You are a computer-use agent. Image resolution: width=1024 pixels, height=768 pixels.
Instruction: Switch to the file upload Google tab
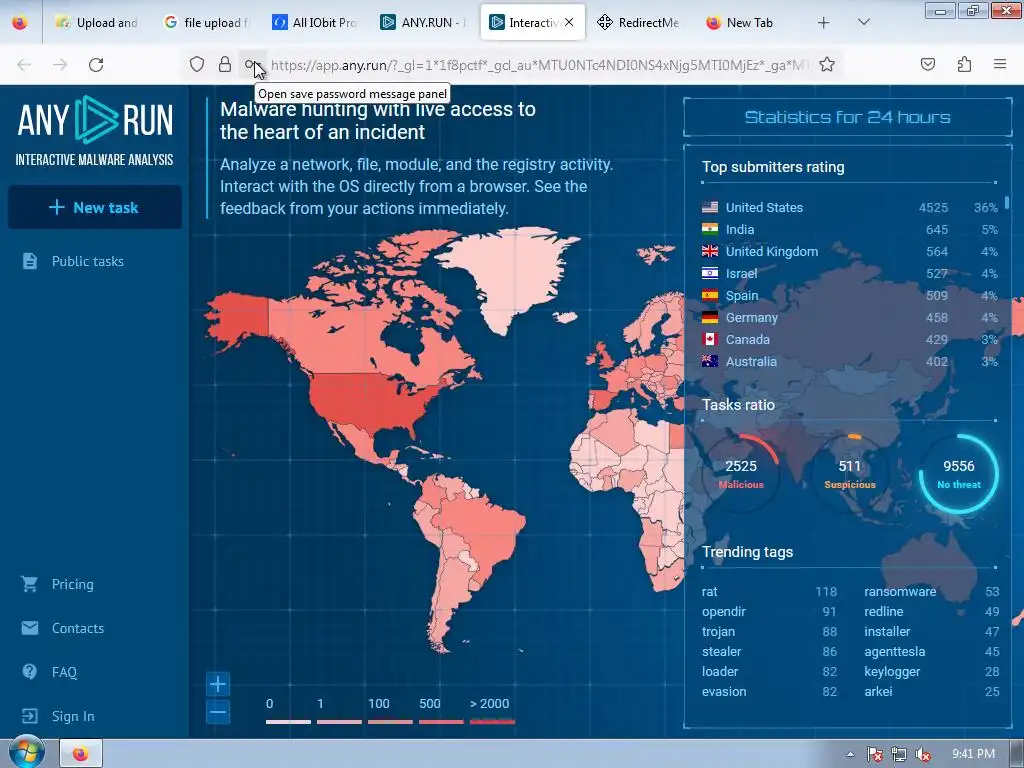206,23
